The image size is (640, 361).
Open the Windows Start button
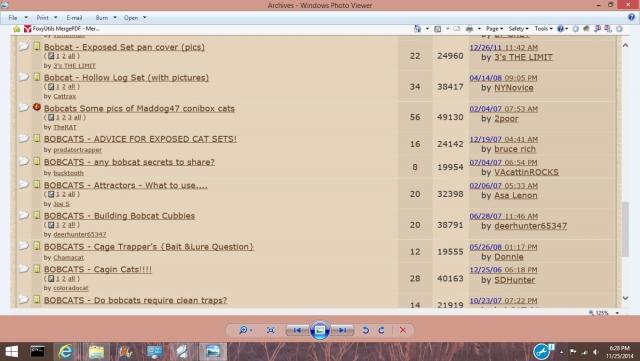click(11, 351)
